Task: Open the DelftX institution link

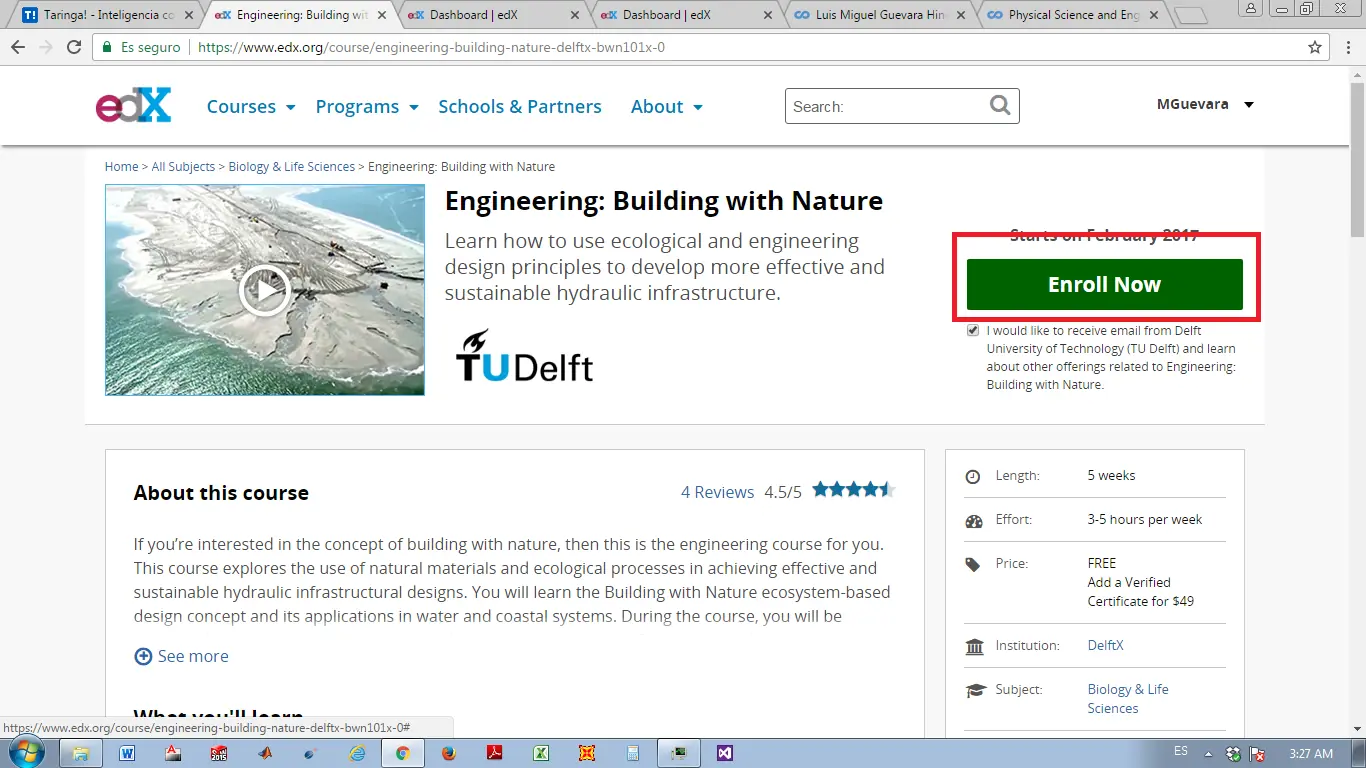Action: [1105, 645]
